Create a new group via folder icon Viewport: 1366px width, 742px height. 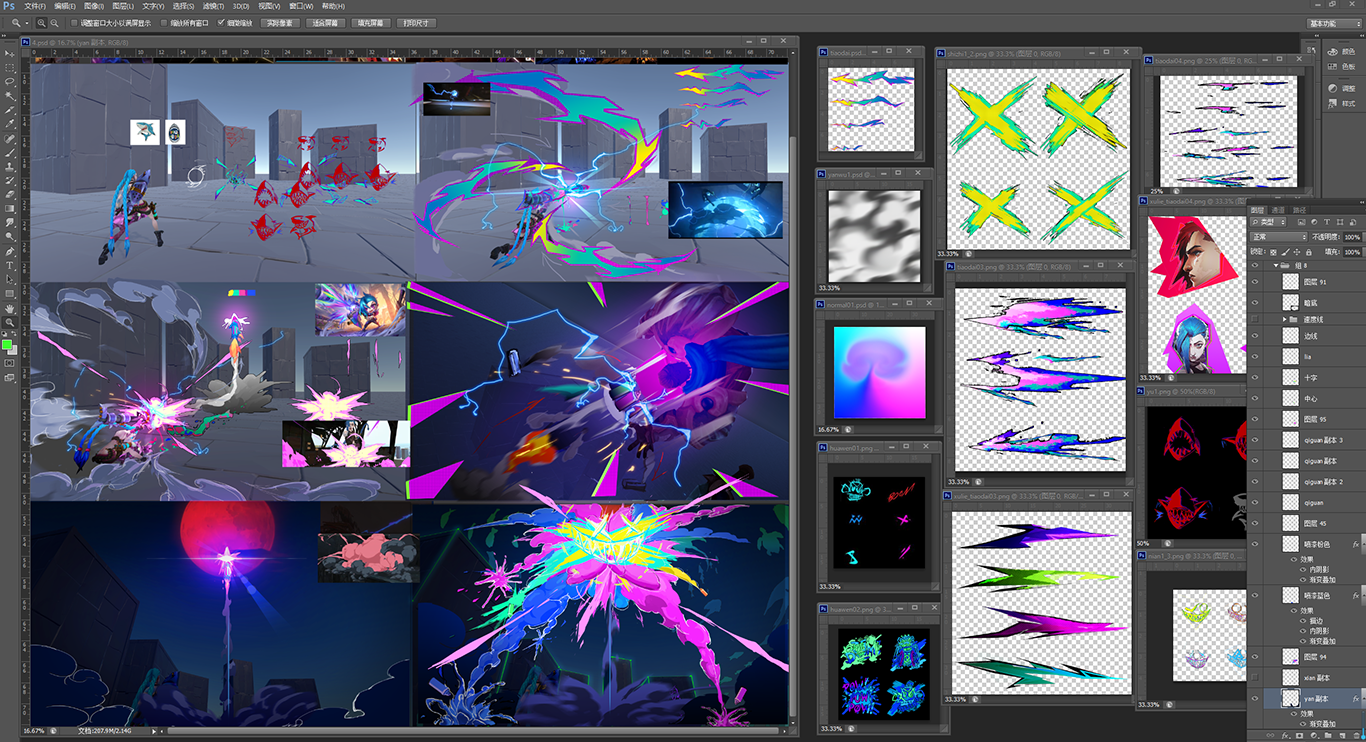click(1329, 736)
